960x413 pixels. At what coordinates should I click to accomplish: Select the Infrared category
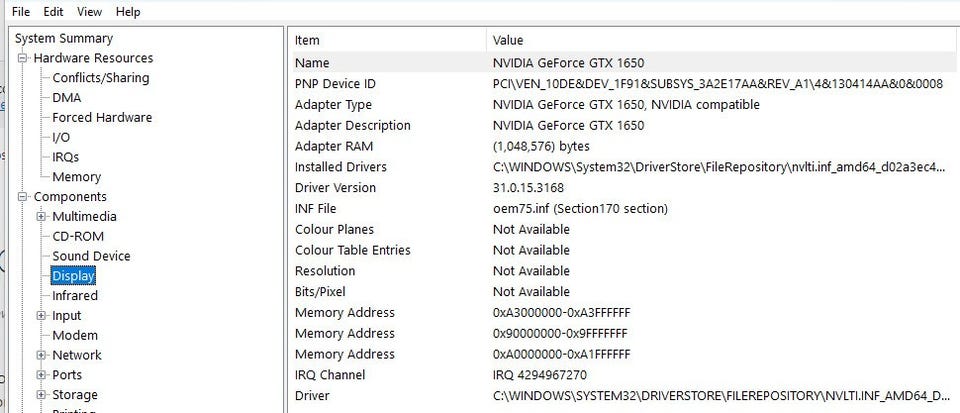(x=75, y=296)
